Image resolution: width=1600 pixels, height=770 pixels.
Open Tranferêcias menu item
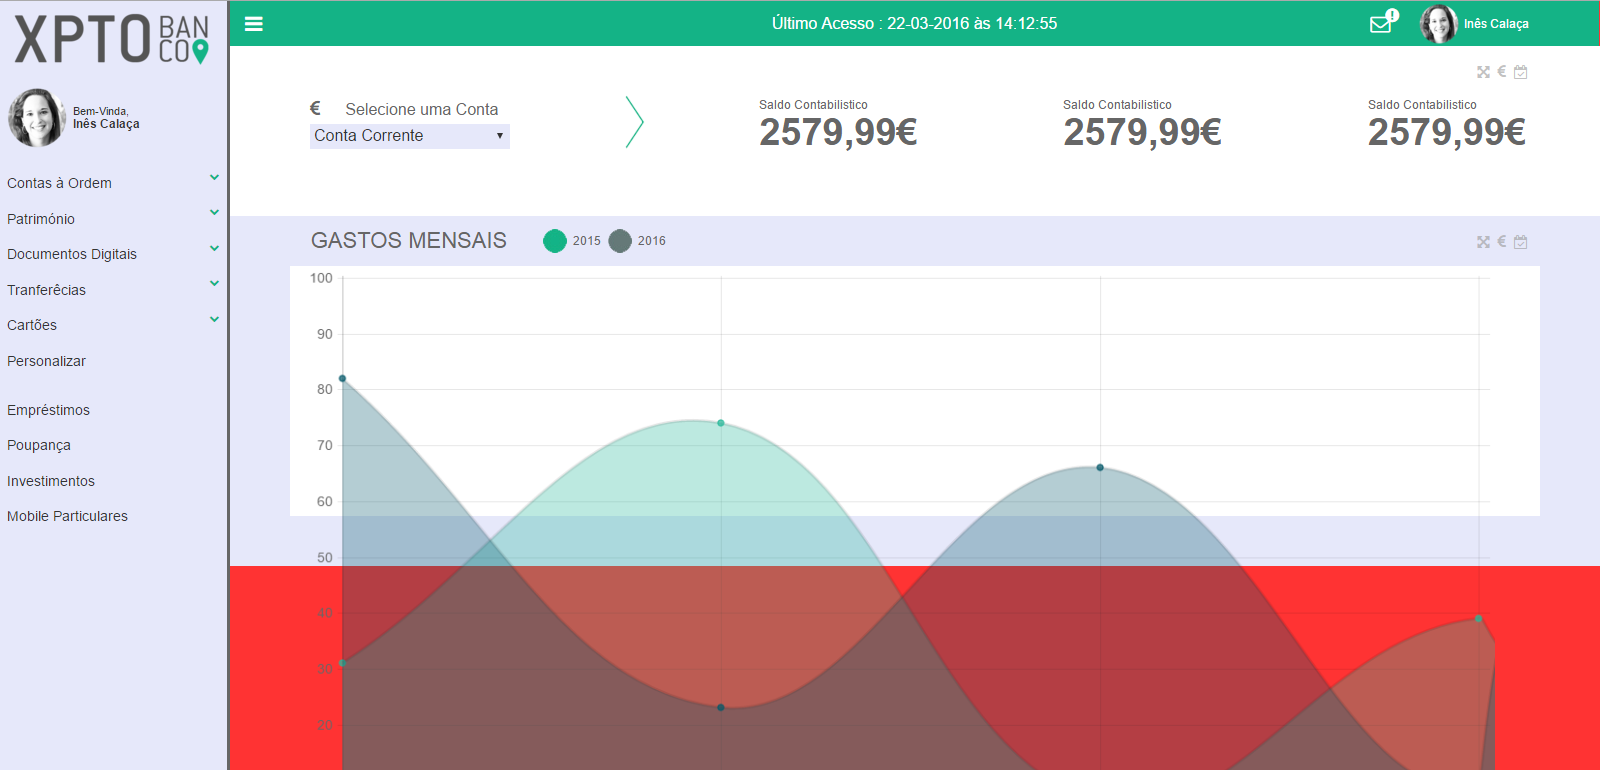coord(46,290)
